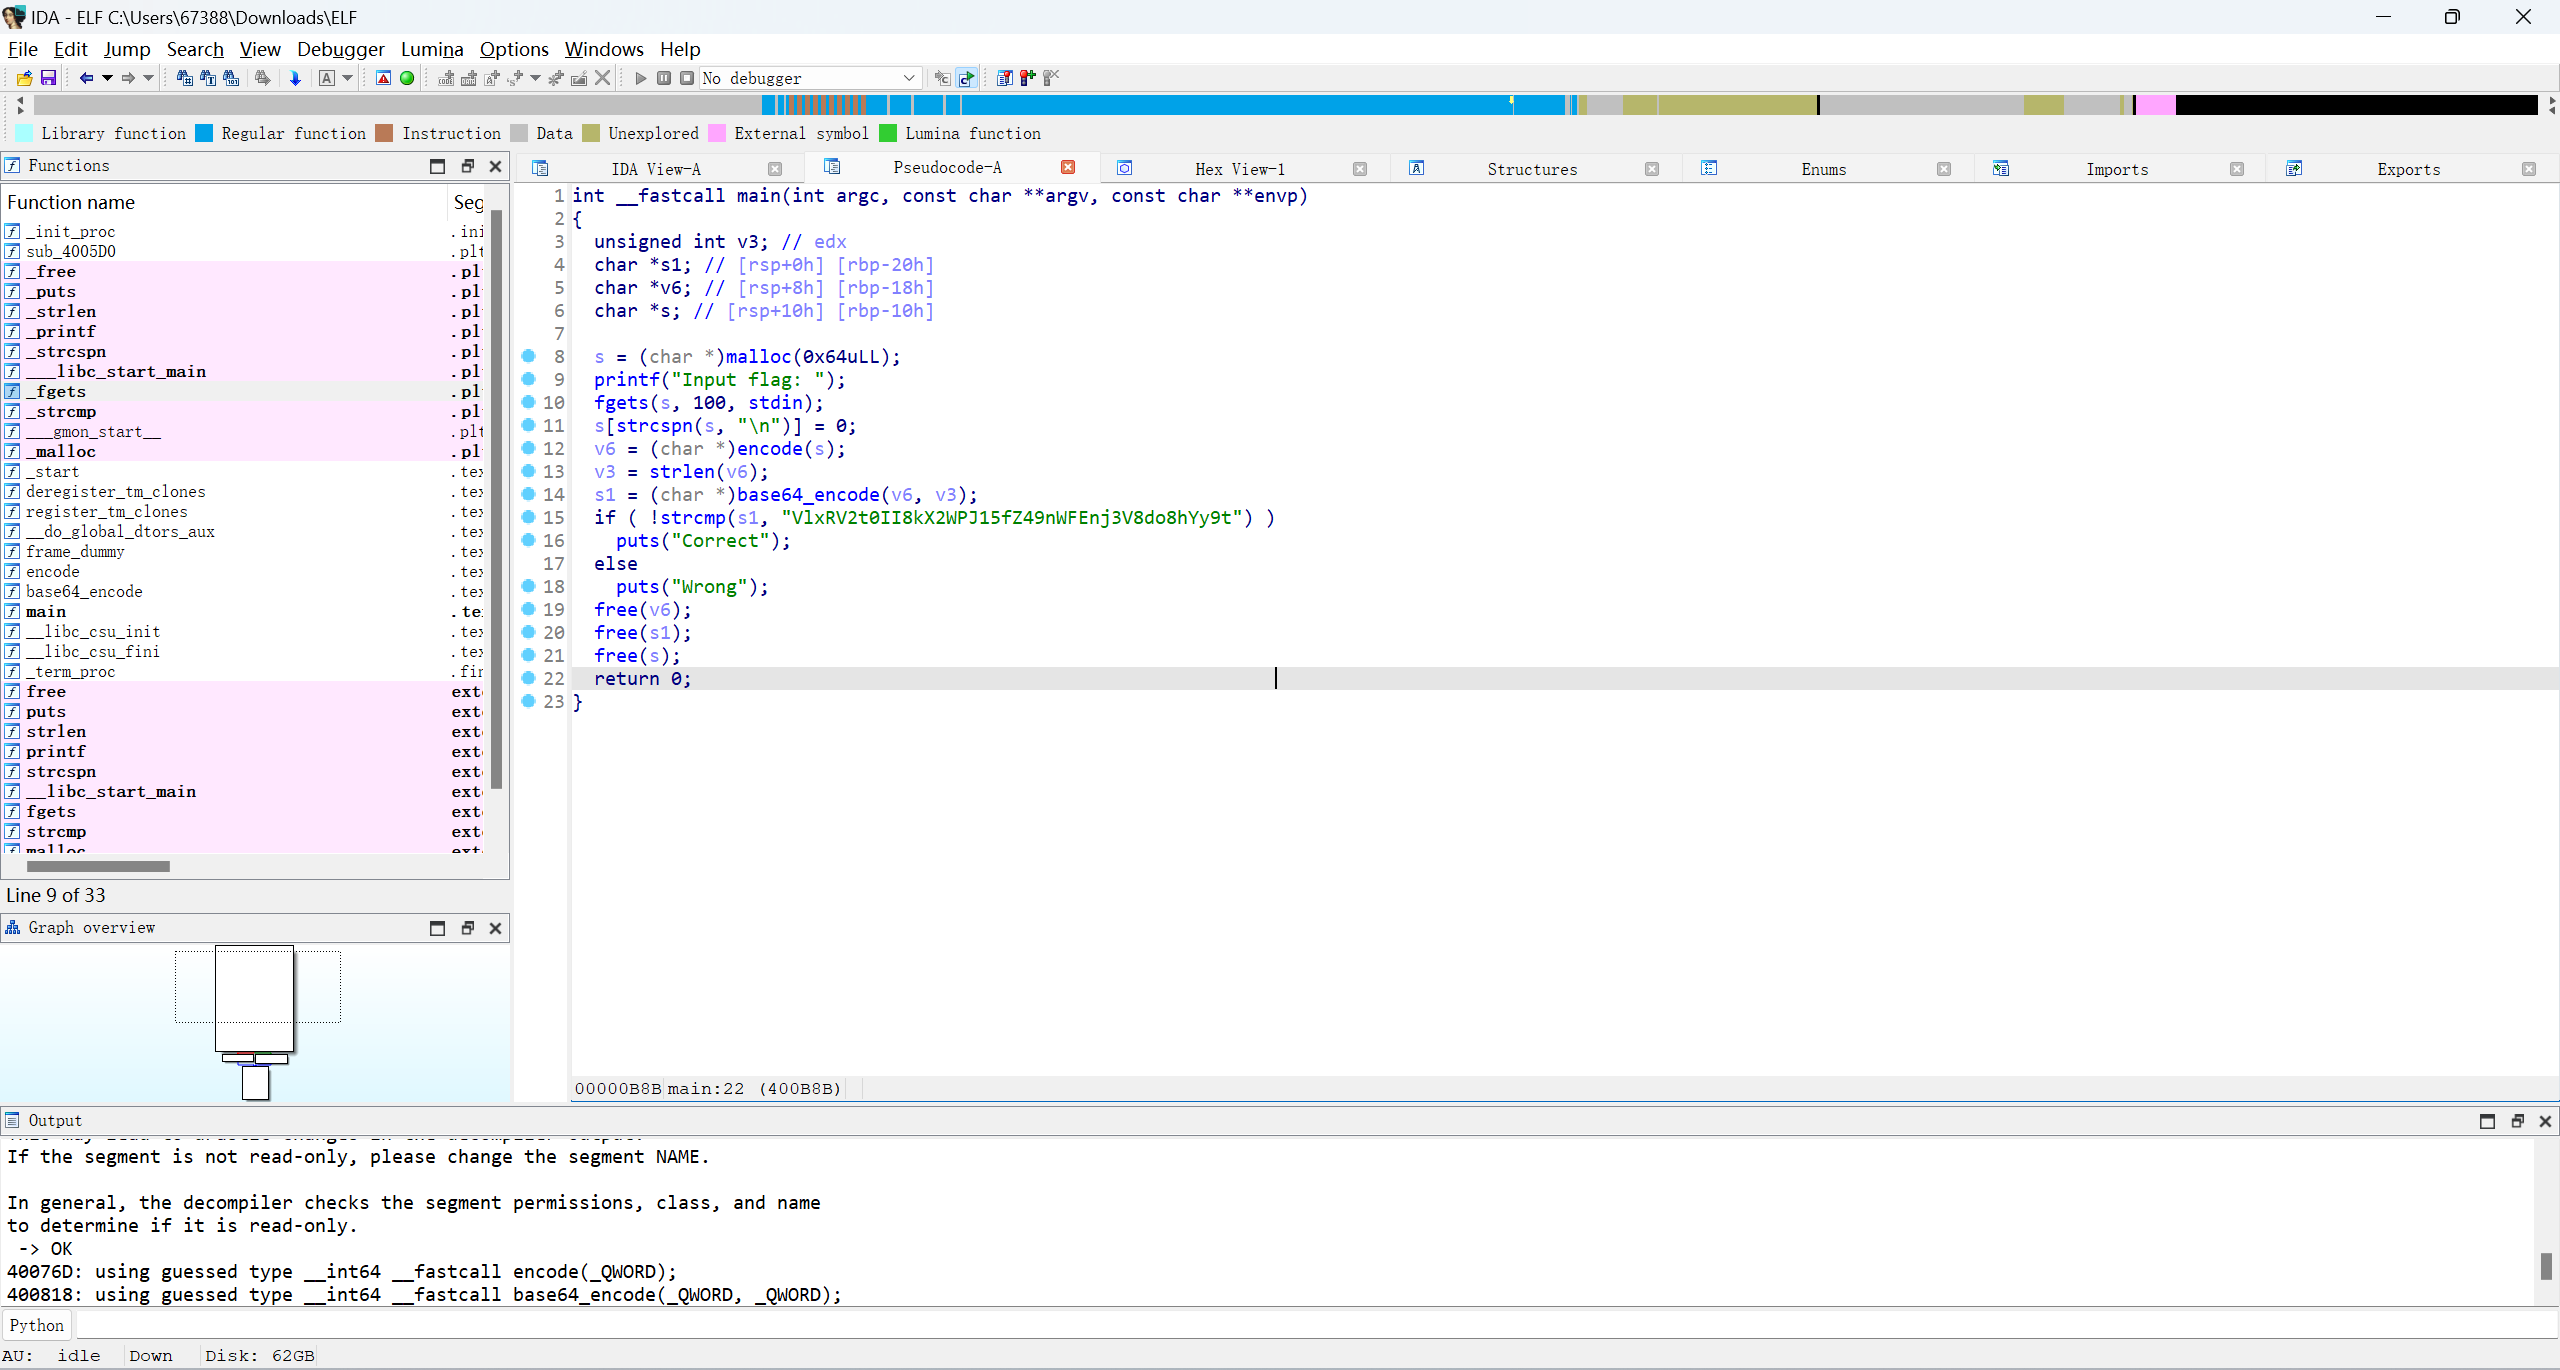Image resolution: width=2560 pixels, height=1370 pixels.
Task: Pause the process with the pause button
Action: [664, 78]
